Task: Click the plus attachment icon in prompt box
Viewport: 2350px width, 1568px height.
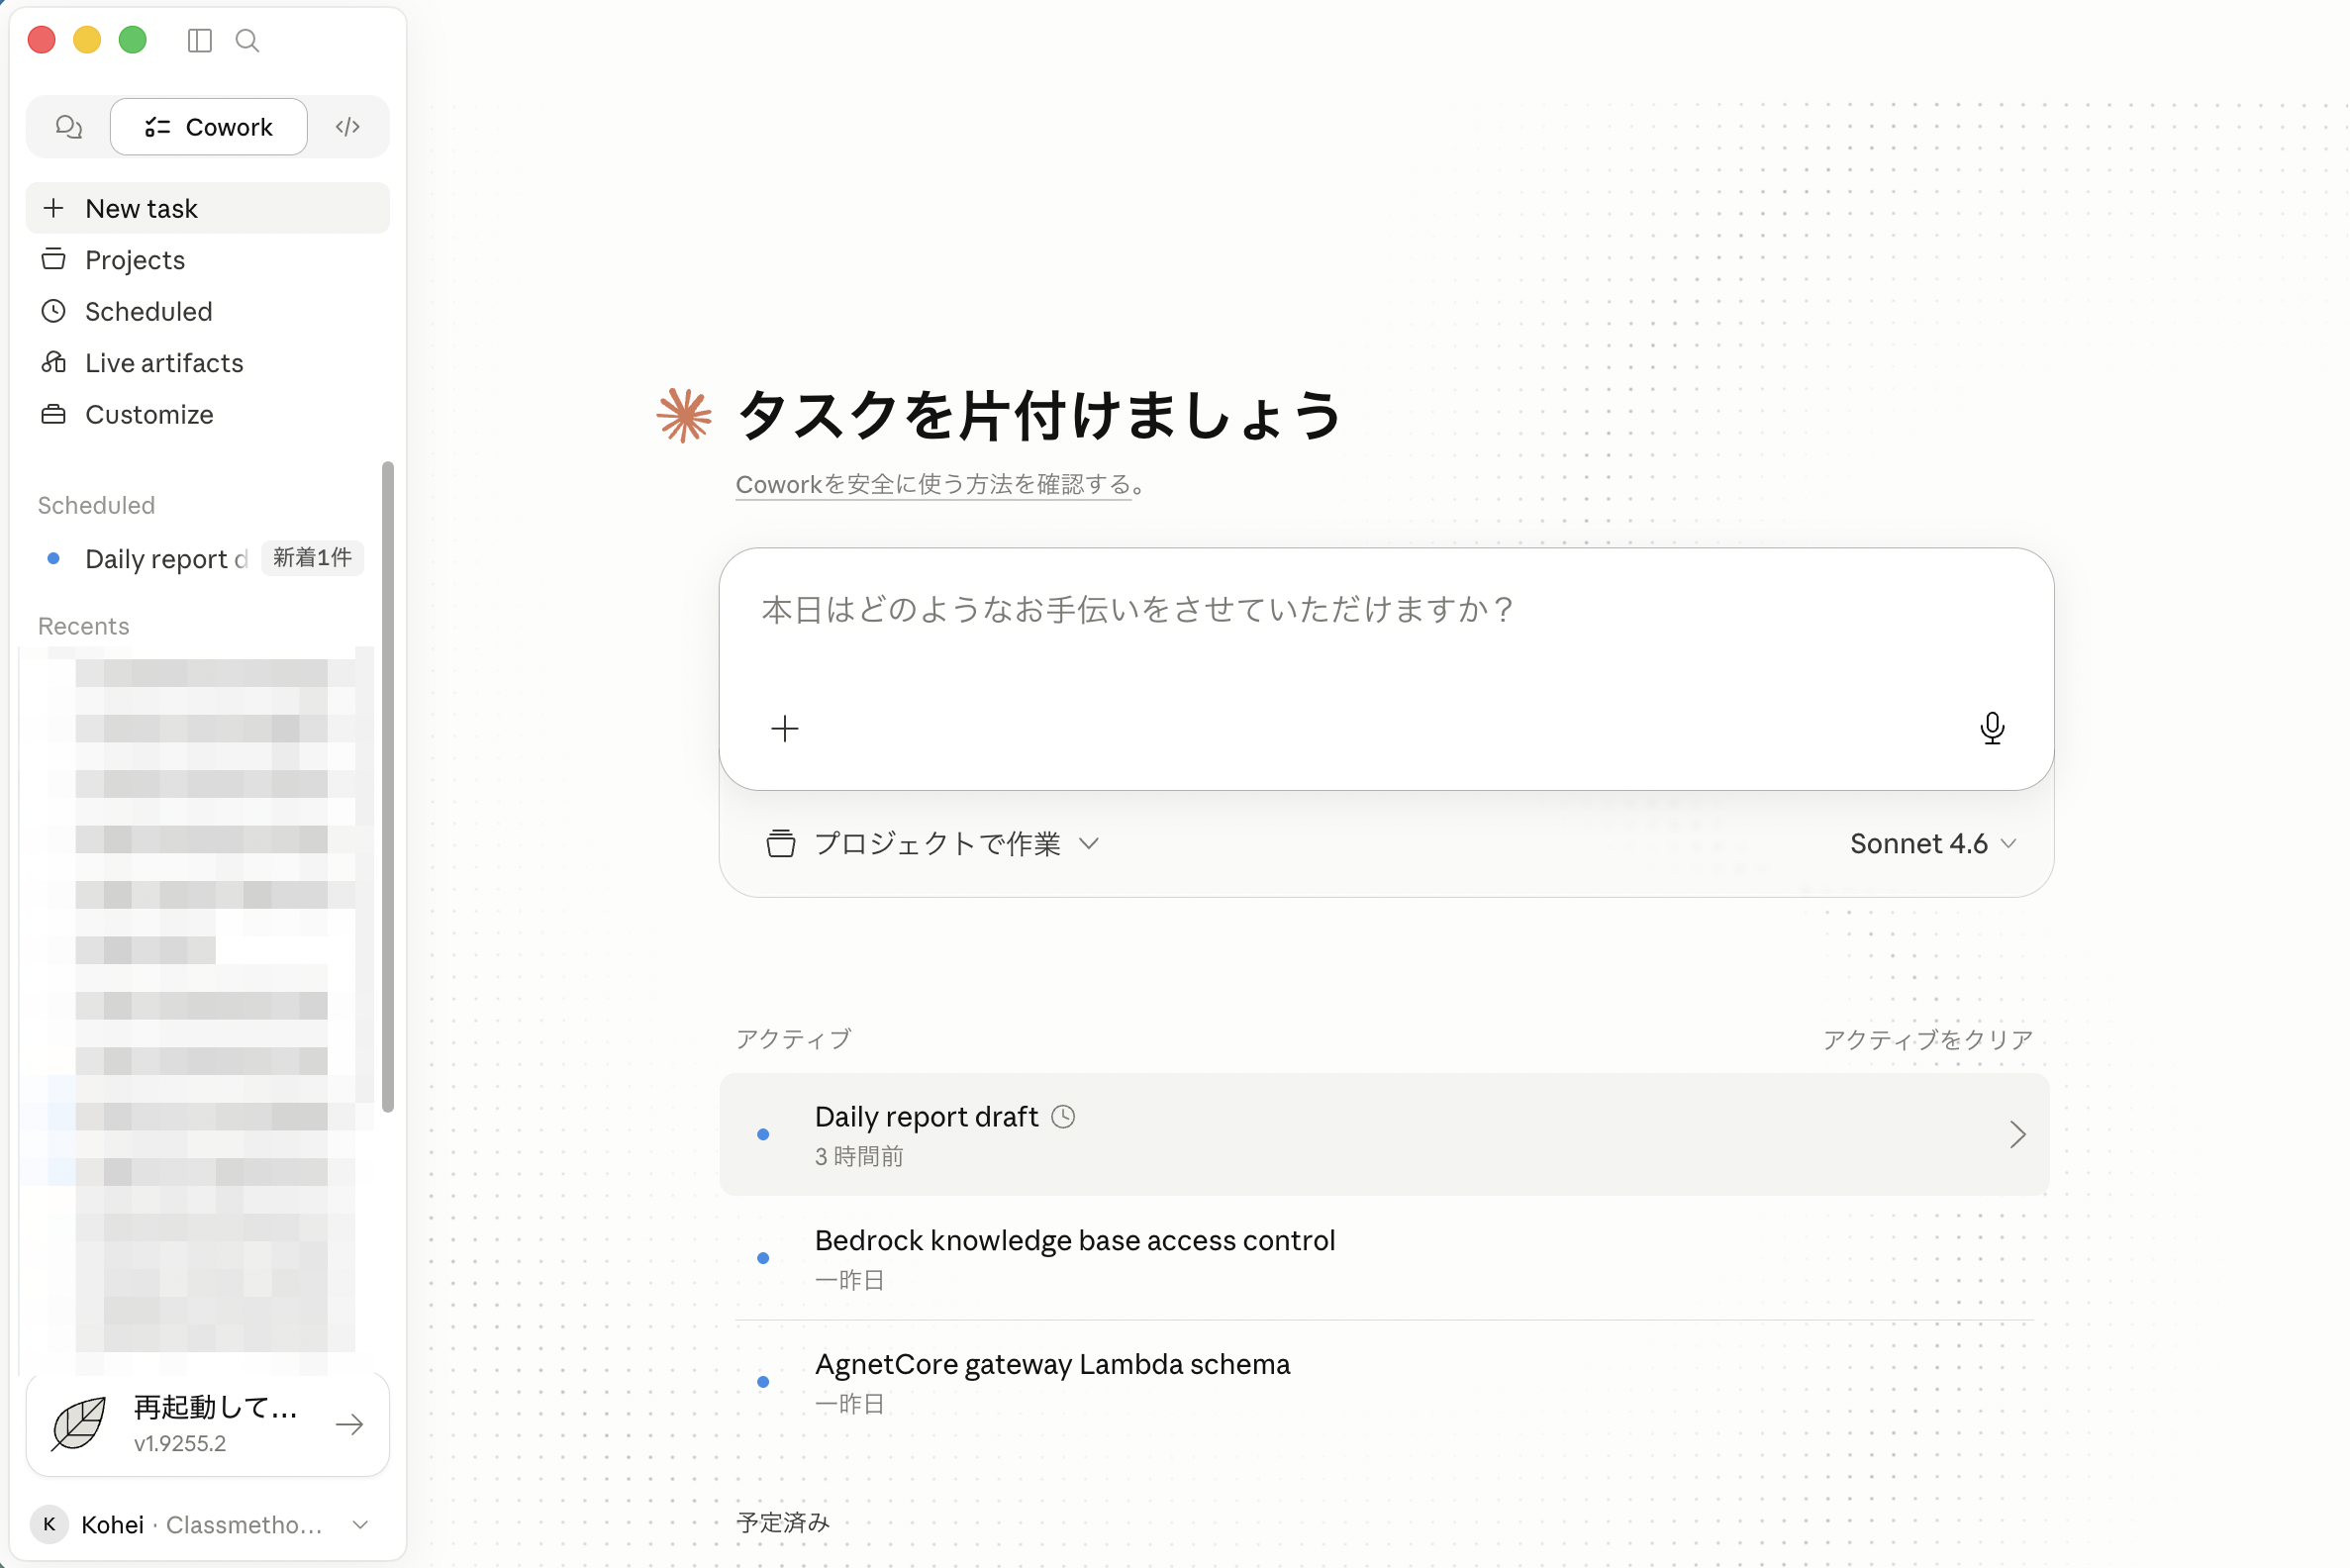Action: 785,729
